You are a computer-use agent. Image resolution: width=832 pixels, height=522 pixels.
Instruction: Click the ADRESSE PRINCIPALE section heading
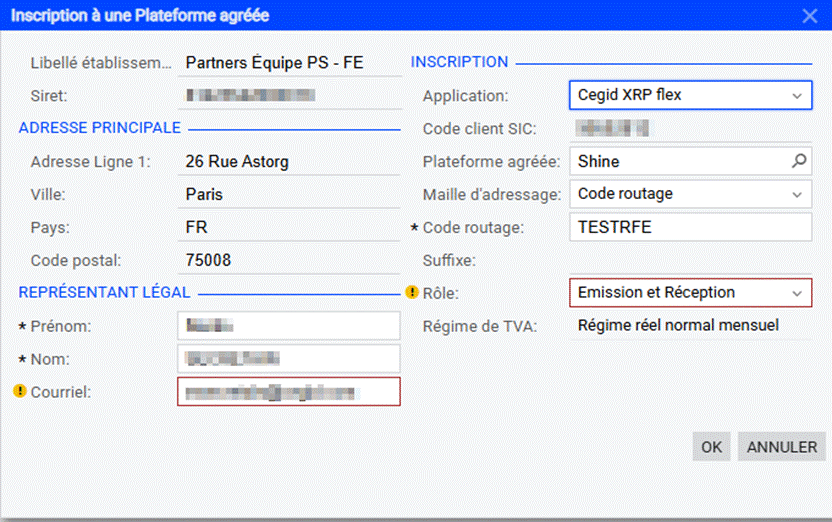(100, 128)
